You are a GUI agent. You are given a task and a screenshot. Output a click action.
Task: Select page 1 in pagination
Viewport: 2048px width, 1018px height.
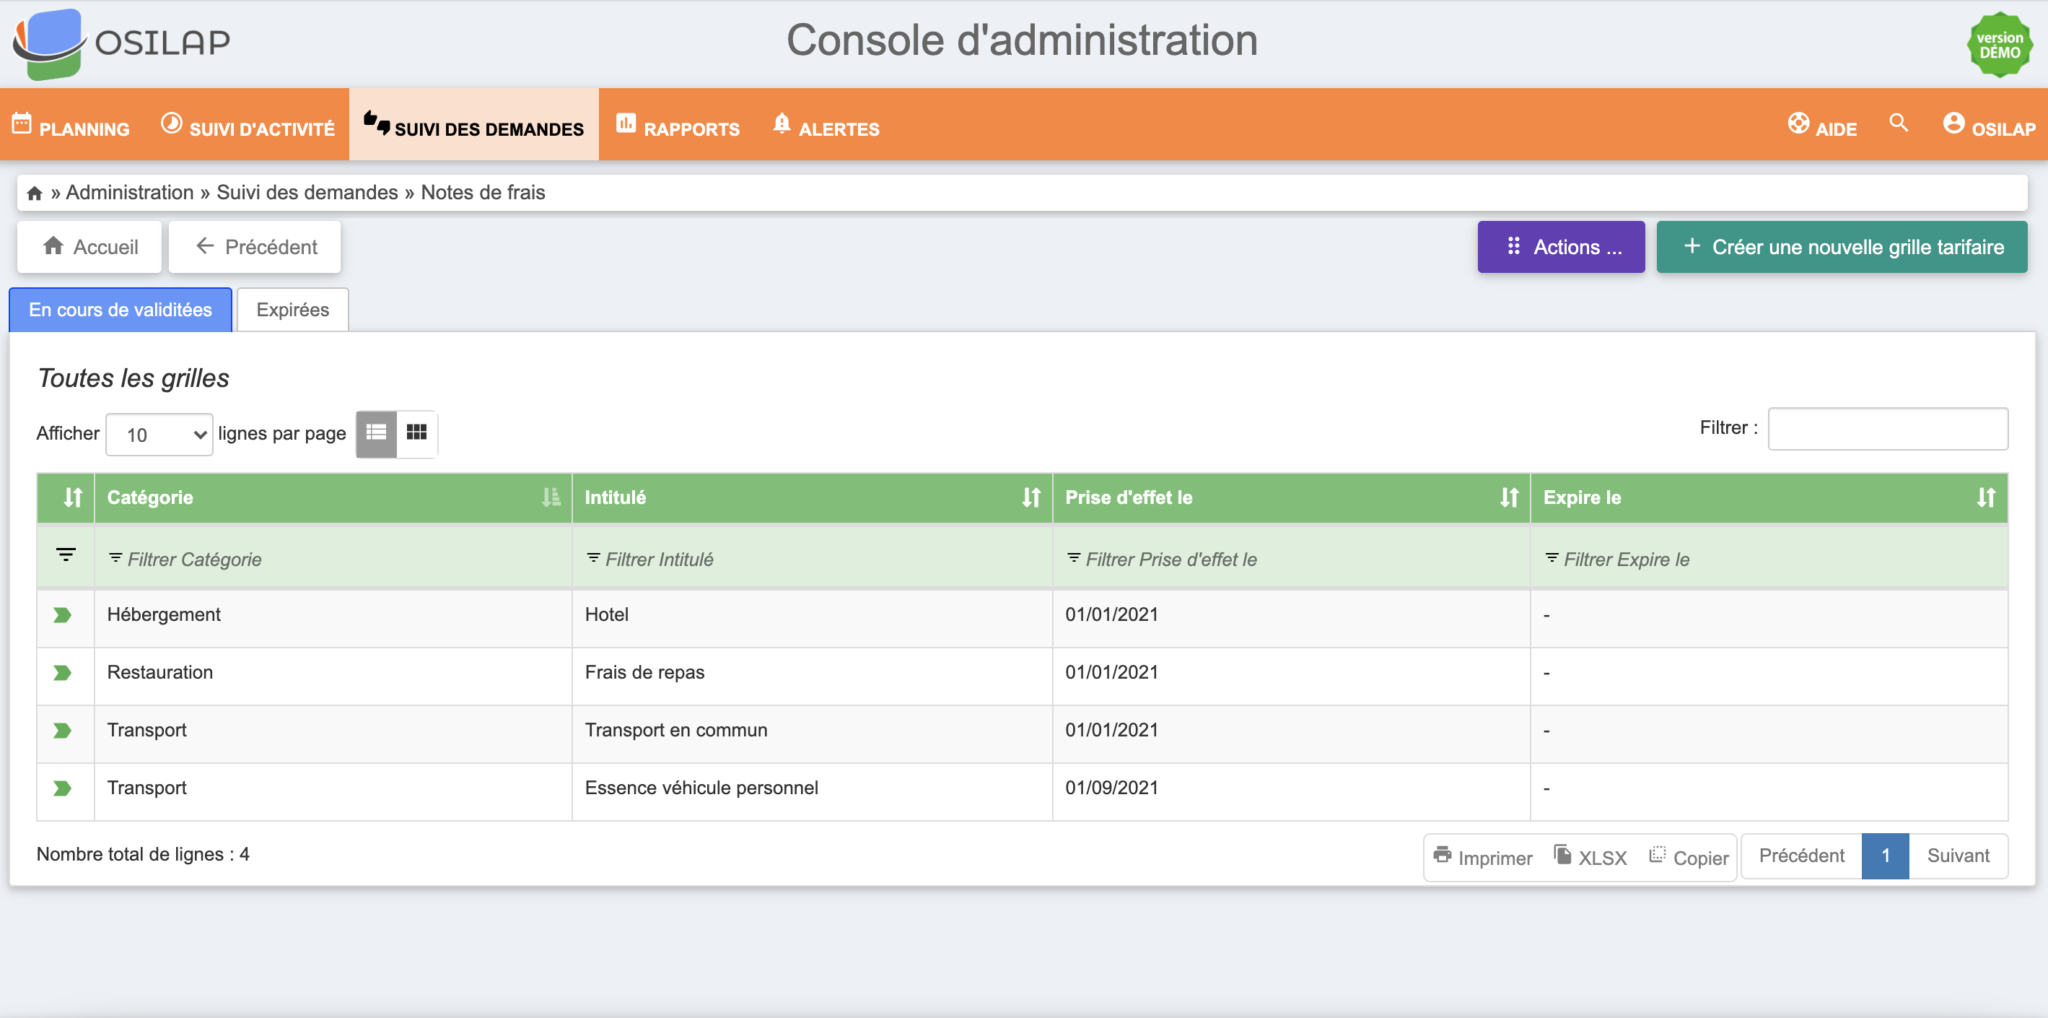click(1885, 856)
